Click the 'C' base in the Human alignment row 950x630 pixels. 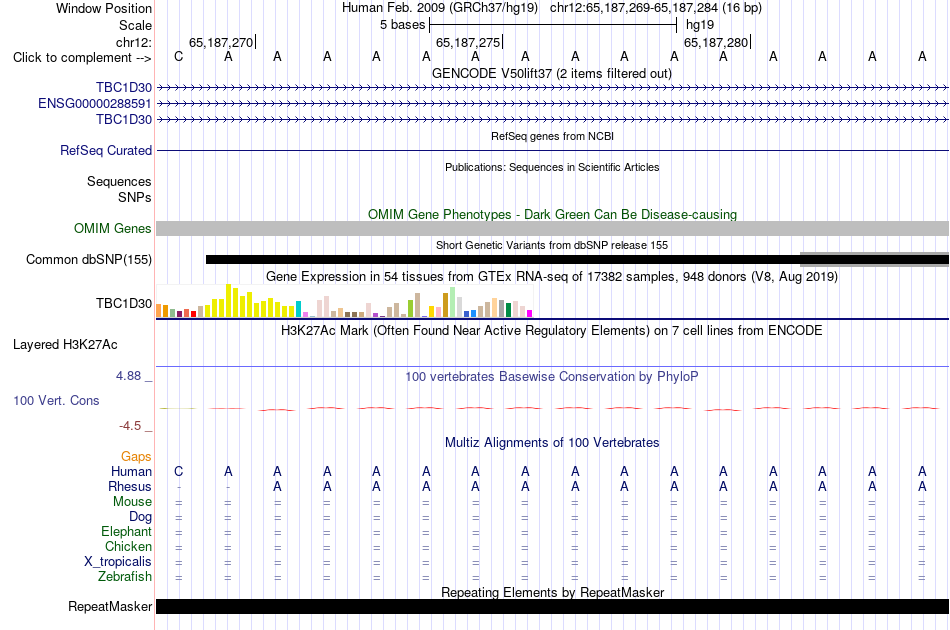[x=178, y=471]
